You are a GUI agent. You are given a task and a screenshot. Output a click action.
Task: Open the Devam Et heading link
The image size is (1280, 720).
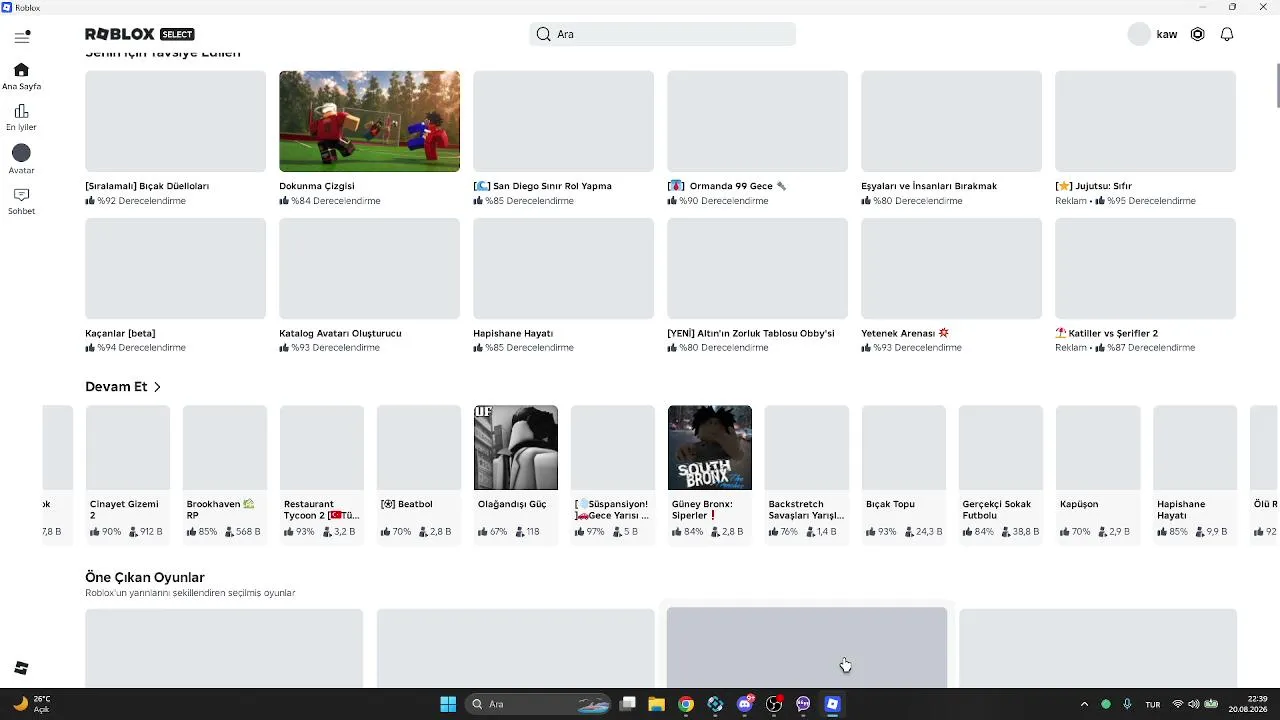[116, 387]
